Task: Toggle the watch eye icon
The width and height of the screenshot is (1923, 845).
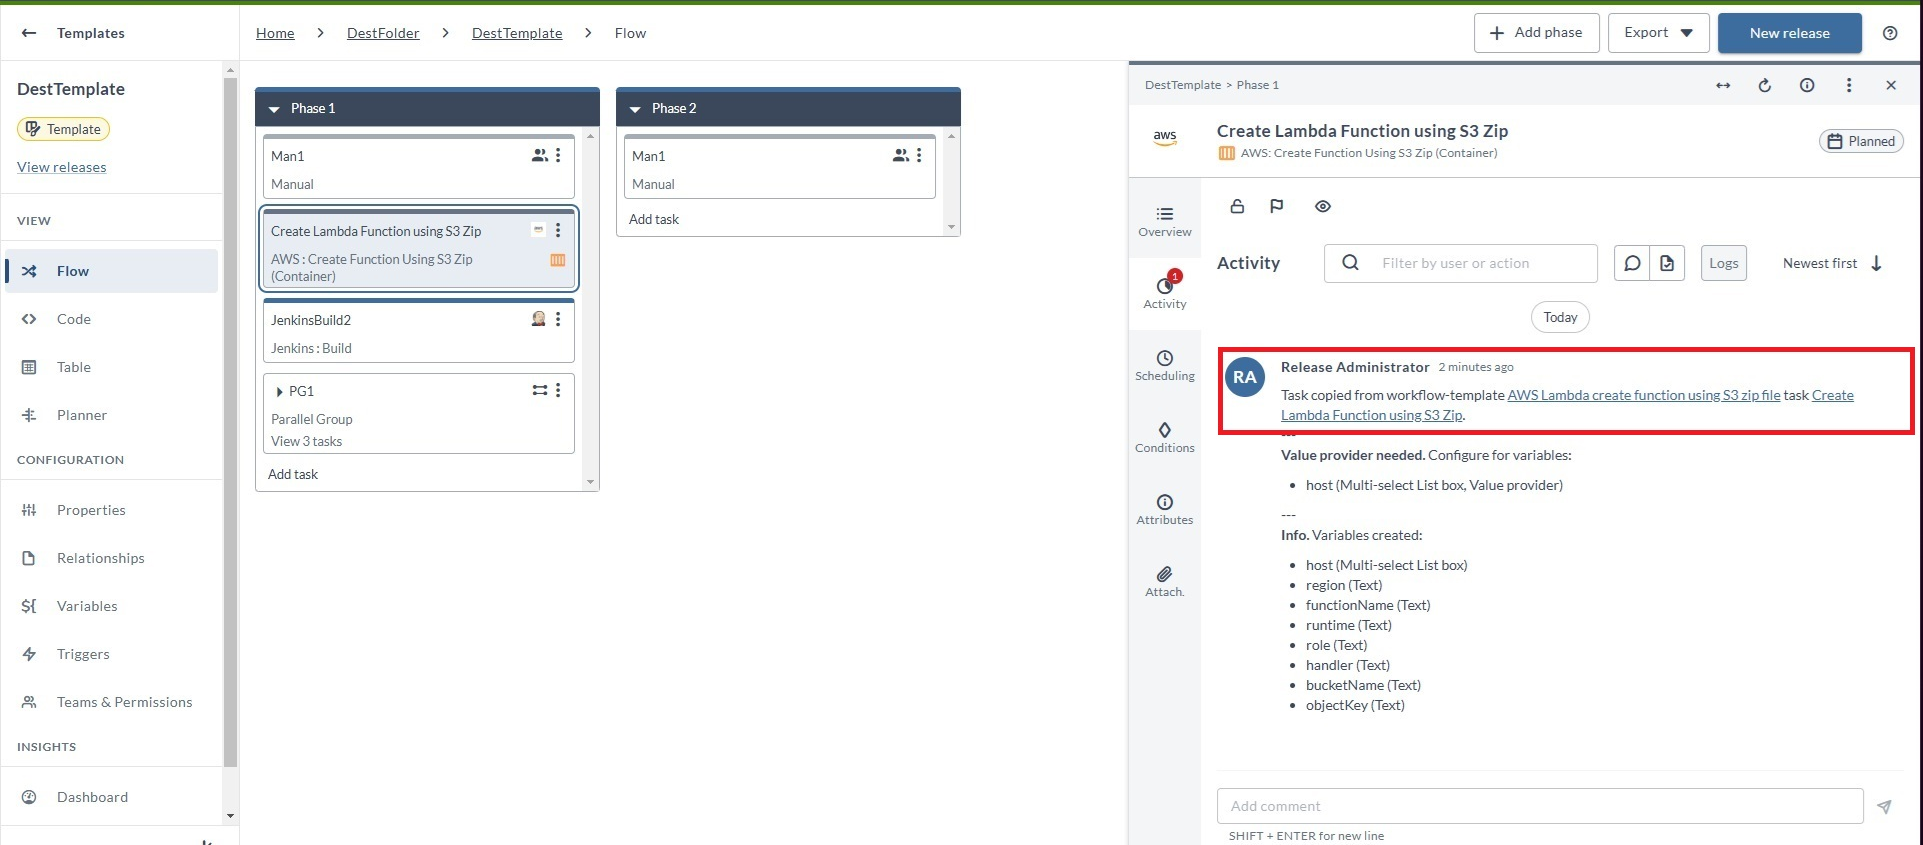Action: tap(1323, 206)
